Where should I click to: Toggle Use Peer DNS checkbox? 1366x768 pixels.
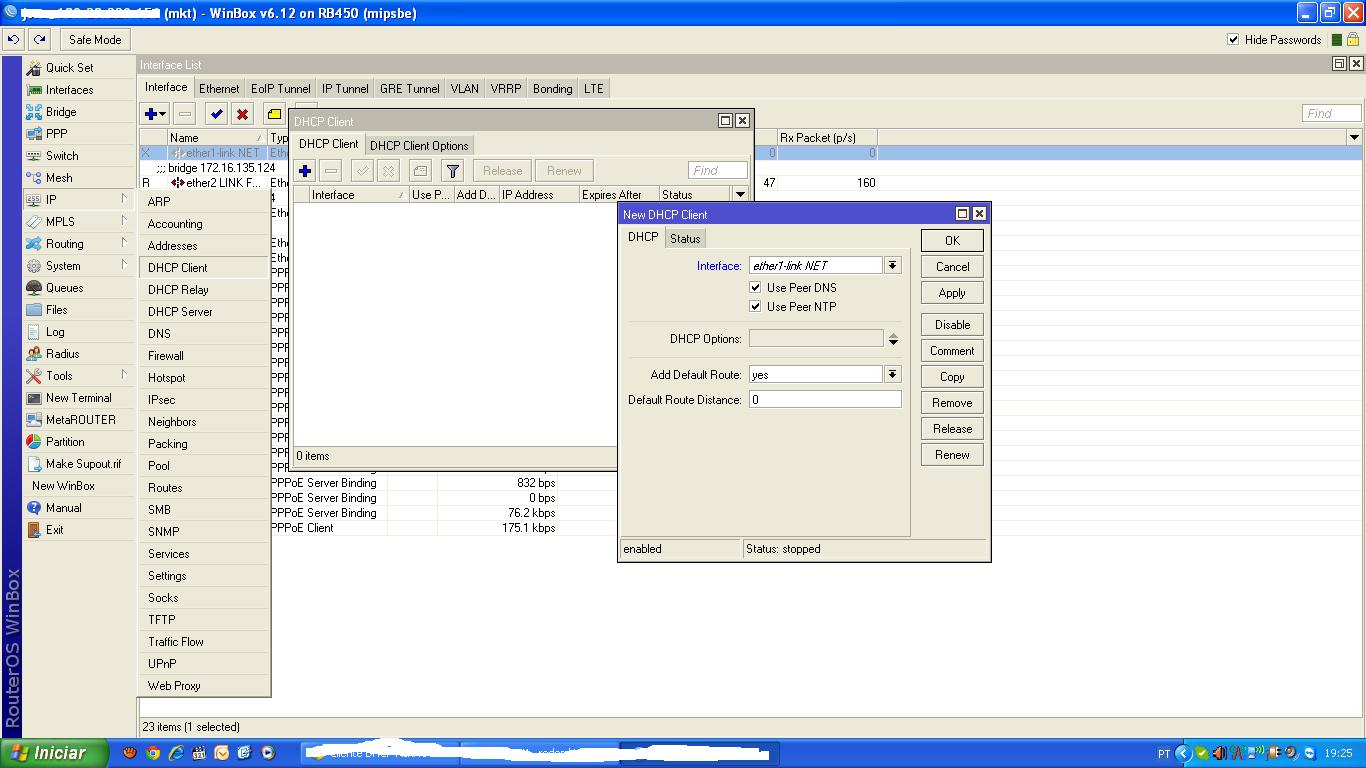(x=755, y=288)
